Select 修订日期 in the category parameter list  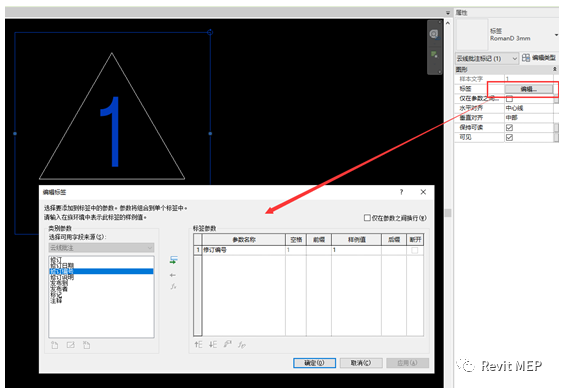click(x=62, y=265)
